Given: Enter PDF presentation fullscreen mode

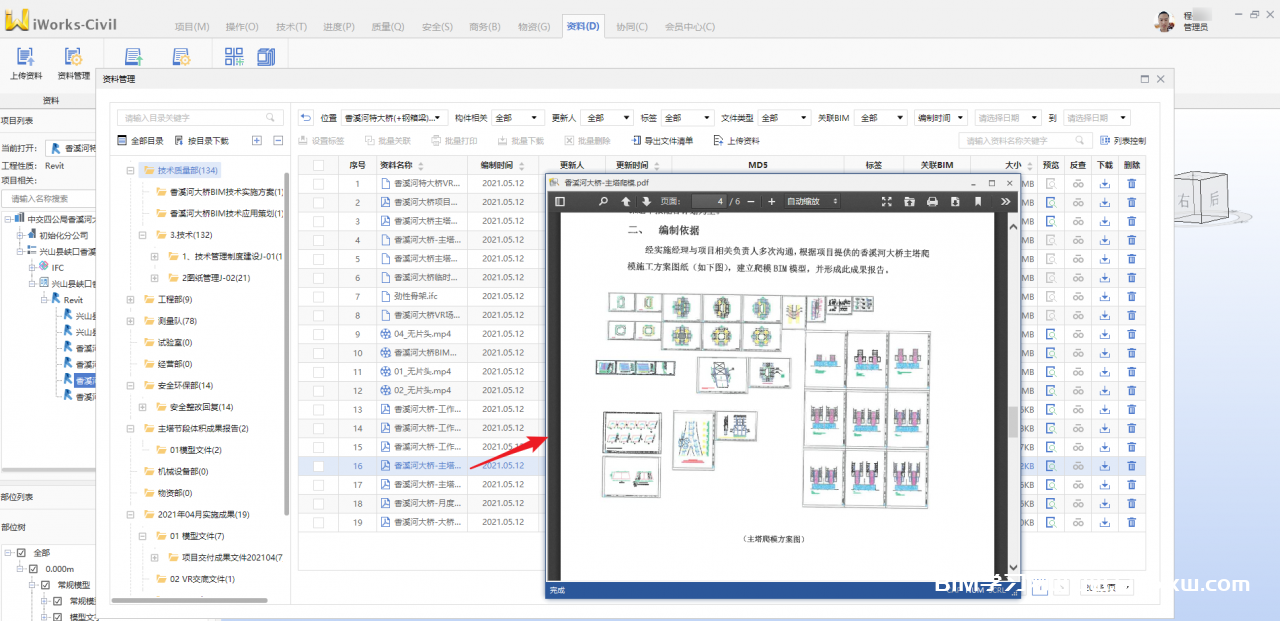Looking at the screenshot, I should pos(887,201).
